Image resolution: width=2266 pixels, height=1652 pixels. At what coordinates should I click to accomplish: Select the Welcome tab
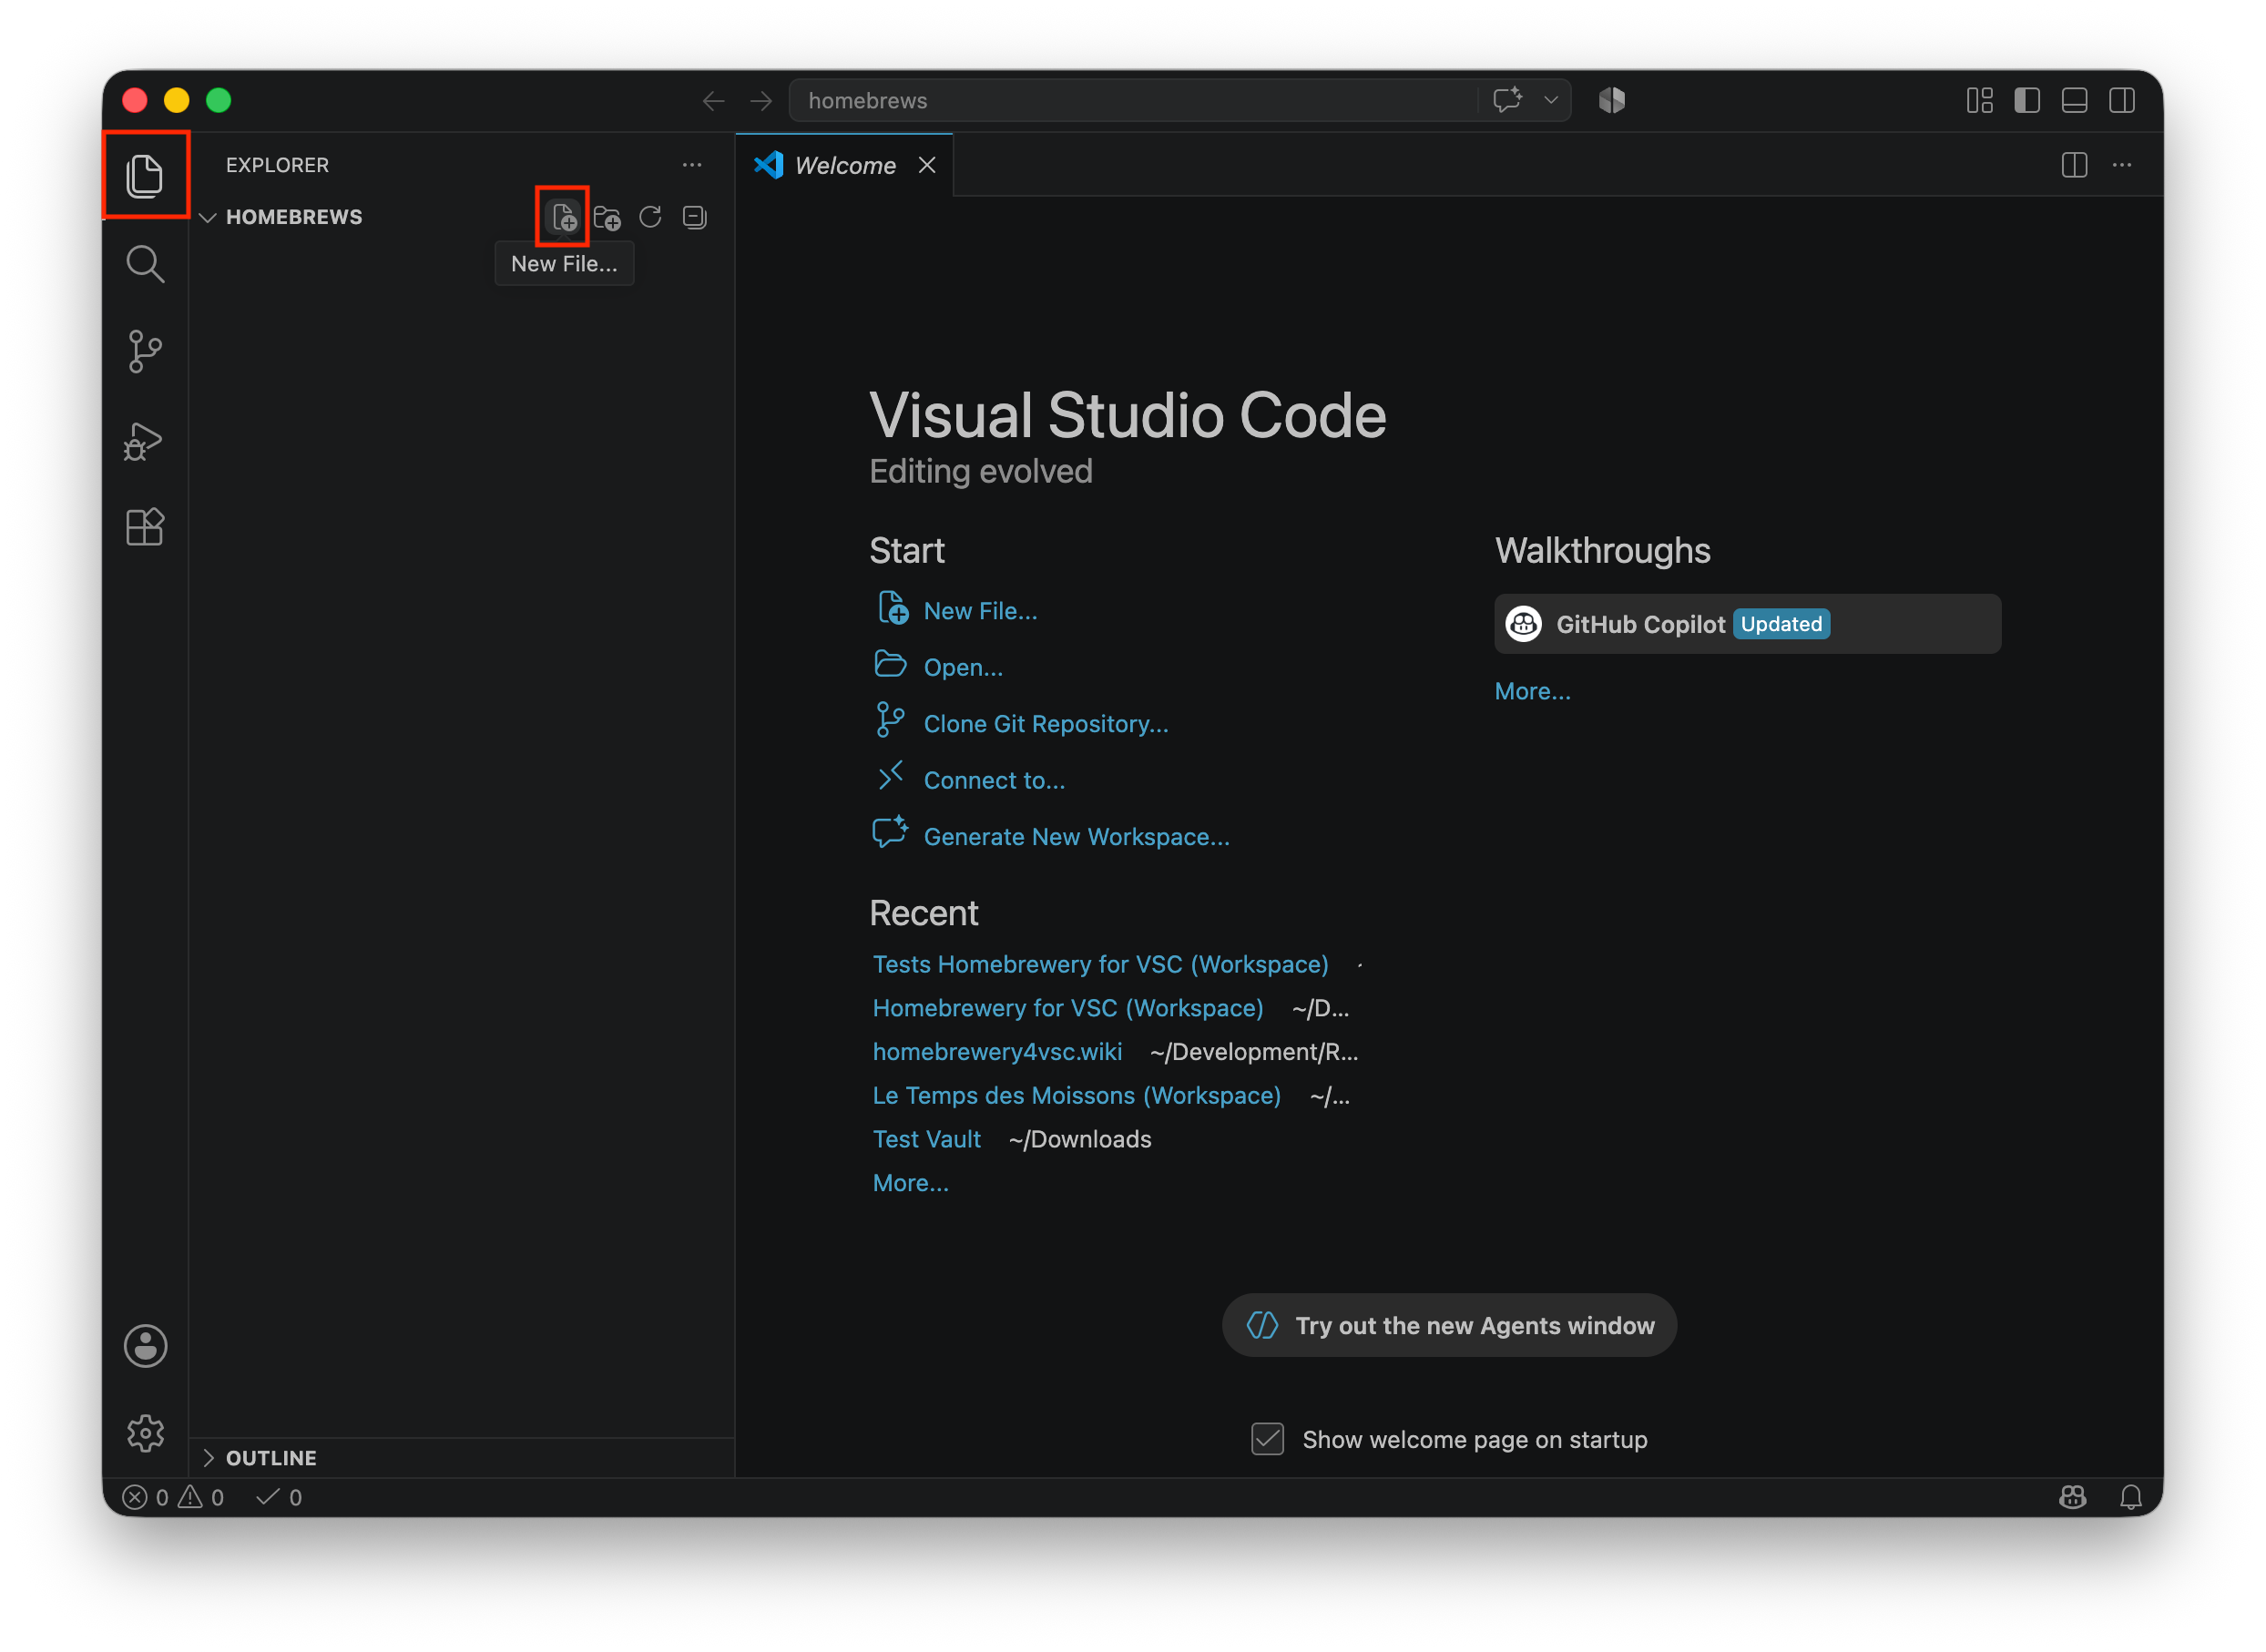tap(844, 165)
